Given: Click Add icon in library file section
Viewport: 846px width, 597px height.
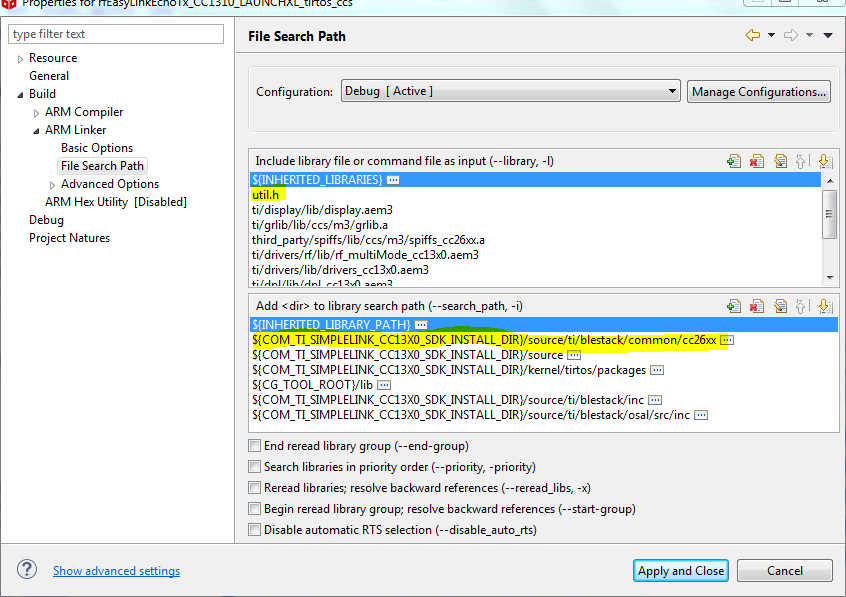Looking at the screenshot, I should pos(734,161).
